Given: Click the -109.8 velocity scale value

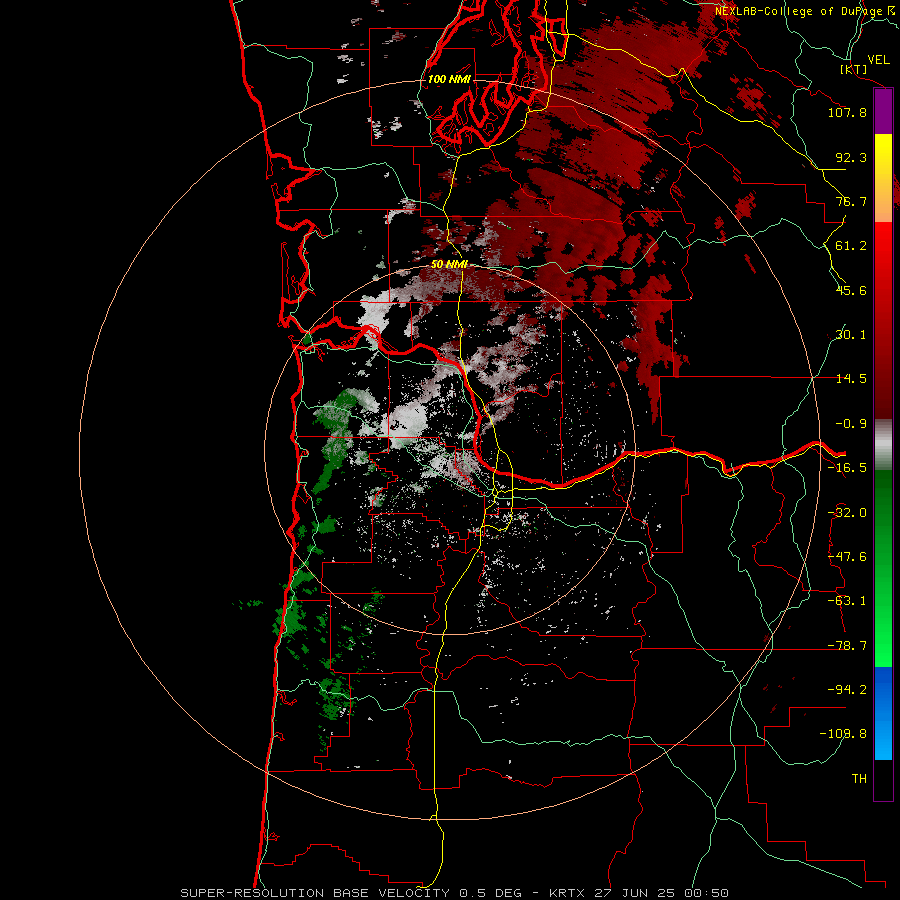Looking at the screenshot, I should [844, 734].
